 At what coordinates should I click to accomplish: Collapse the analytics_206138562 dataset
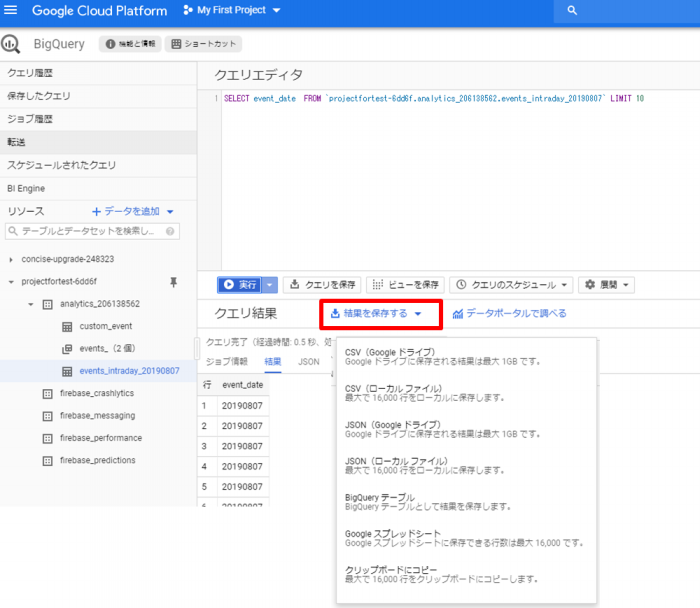(31, 304)
